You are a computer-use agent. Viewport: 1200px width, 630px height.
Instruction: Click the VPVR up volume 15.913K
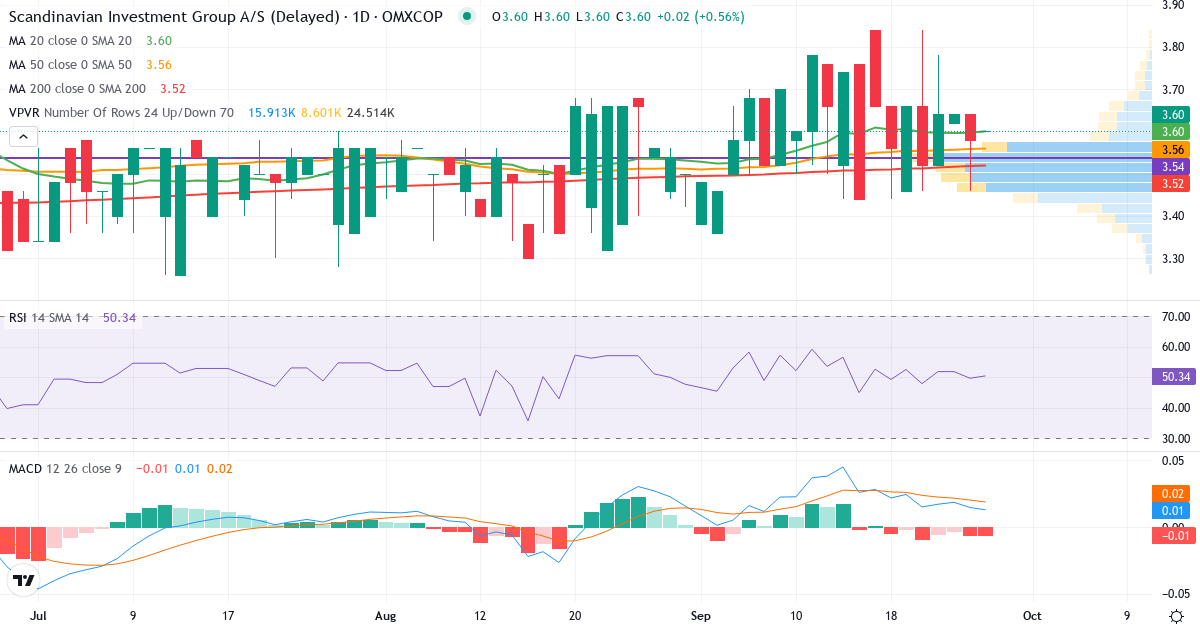pyautogui.click(x=270, y=113)
